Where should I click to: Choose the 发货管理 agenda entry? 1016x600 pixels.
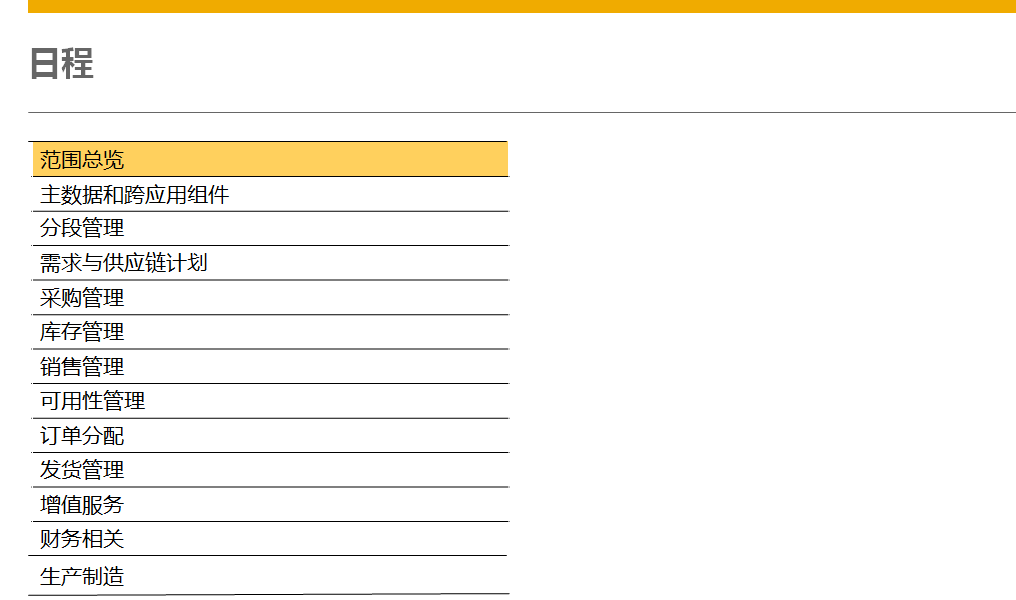tap(270, 470)
